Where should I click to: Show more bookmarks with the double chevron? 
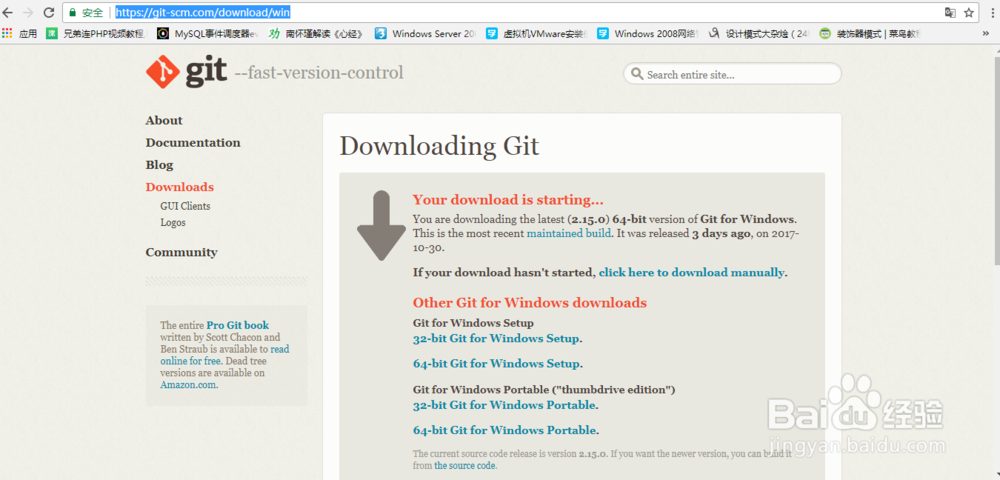[986, 34]
